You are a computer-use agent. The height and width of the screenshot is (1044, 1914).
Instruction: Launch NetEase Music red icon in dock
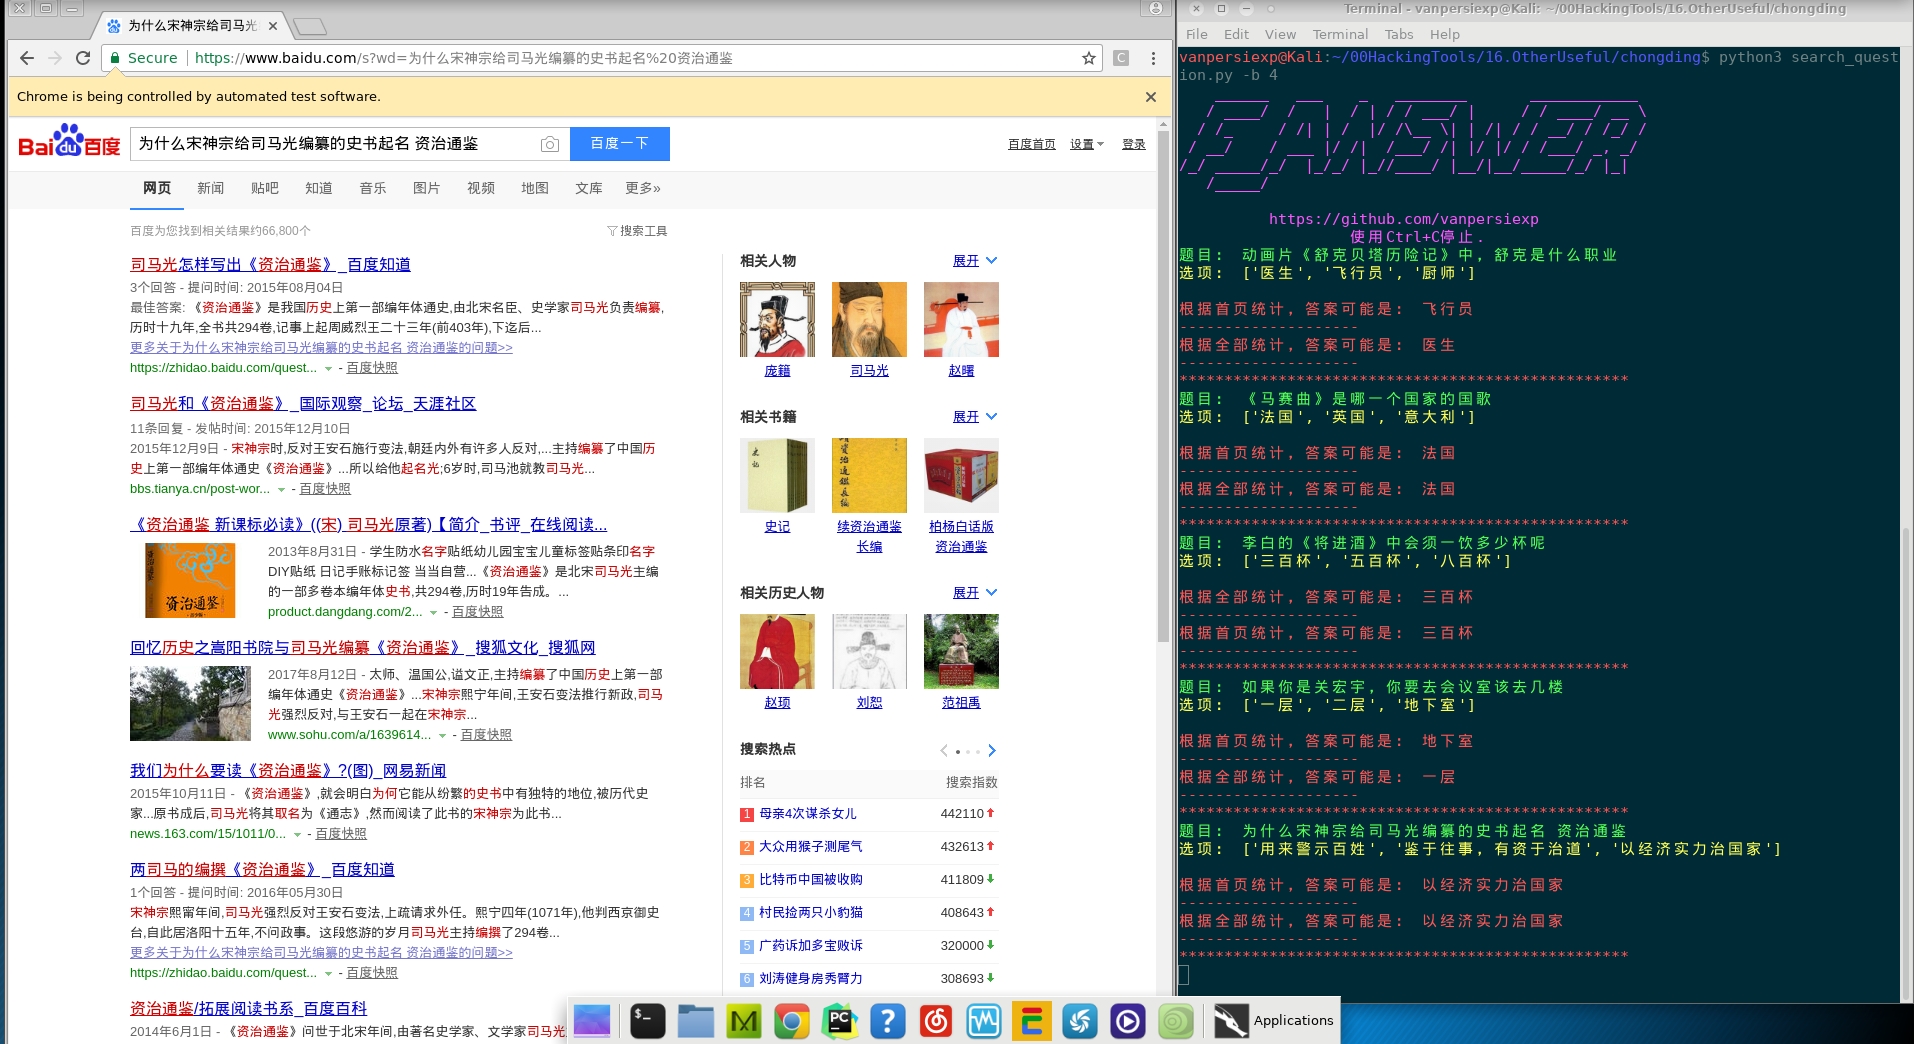pyautogui.click(x=936, y=1021)
